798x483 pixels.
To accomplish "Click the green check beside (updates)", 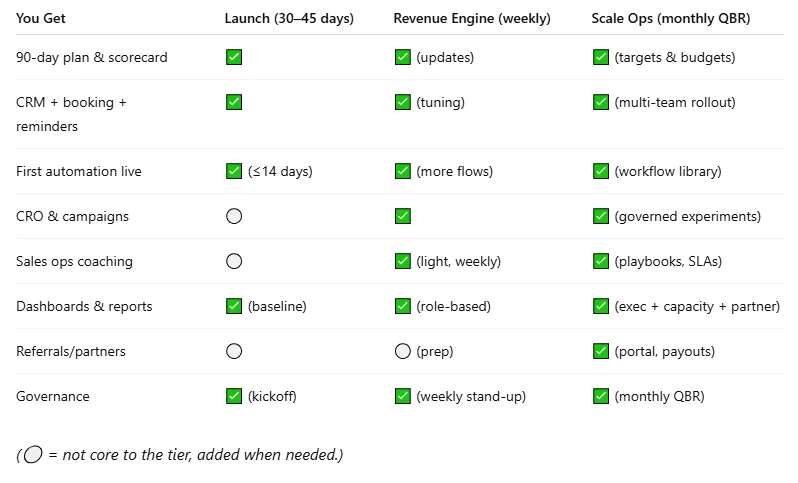I will (x=402, y=57).
